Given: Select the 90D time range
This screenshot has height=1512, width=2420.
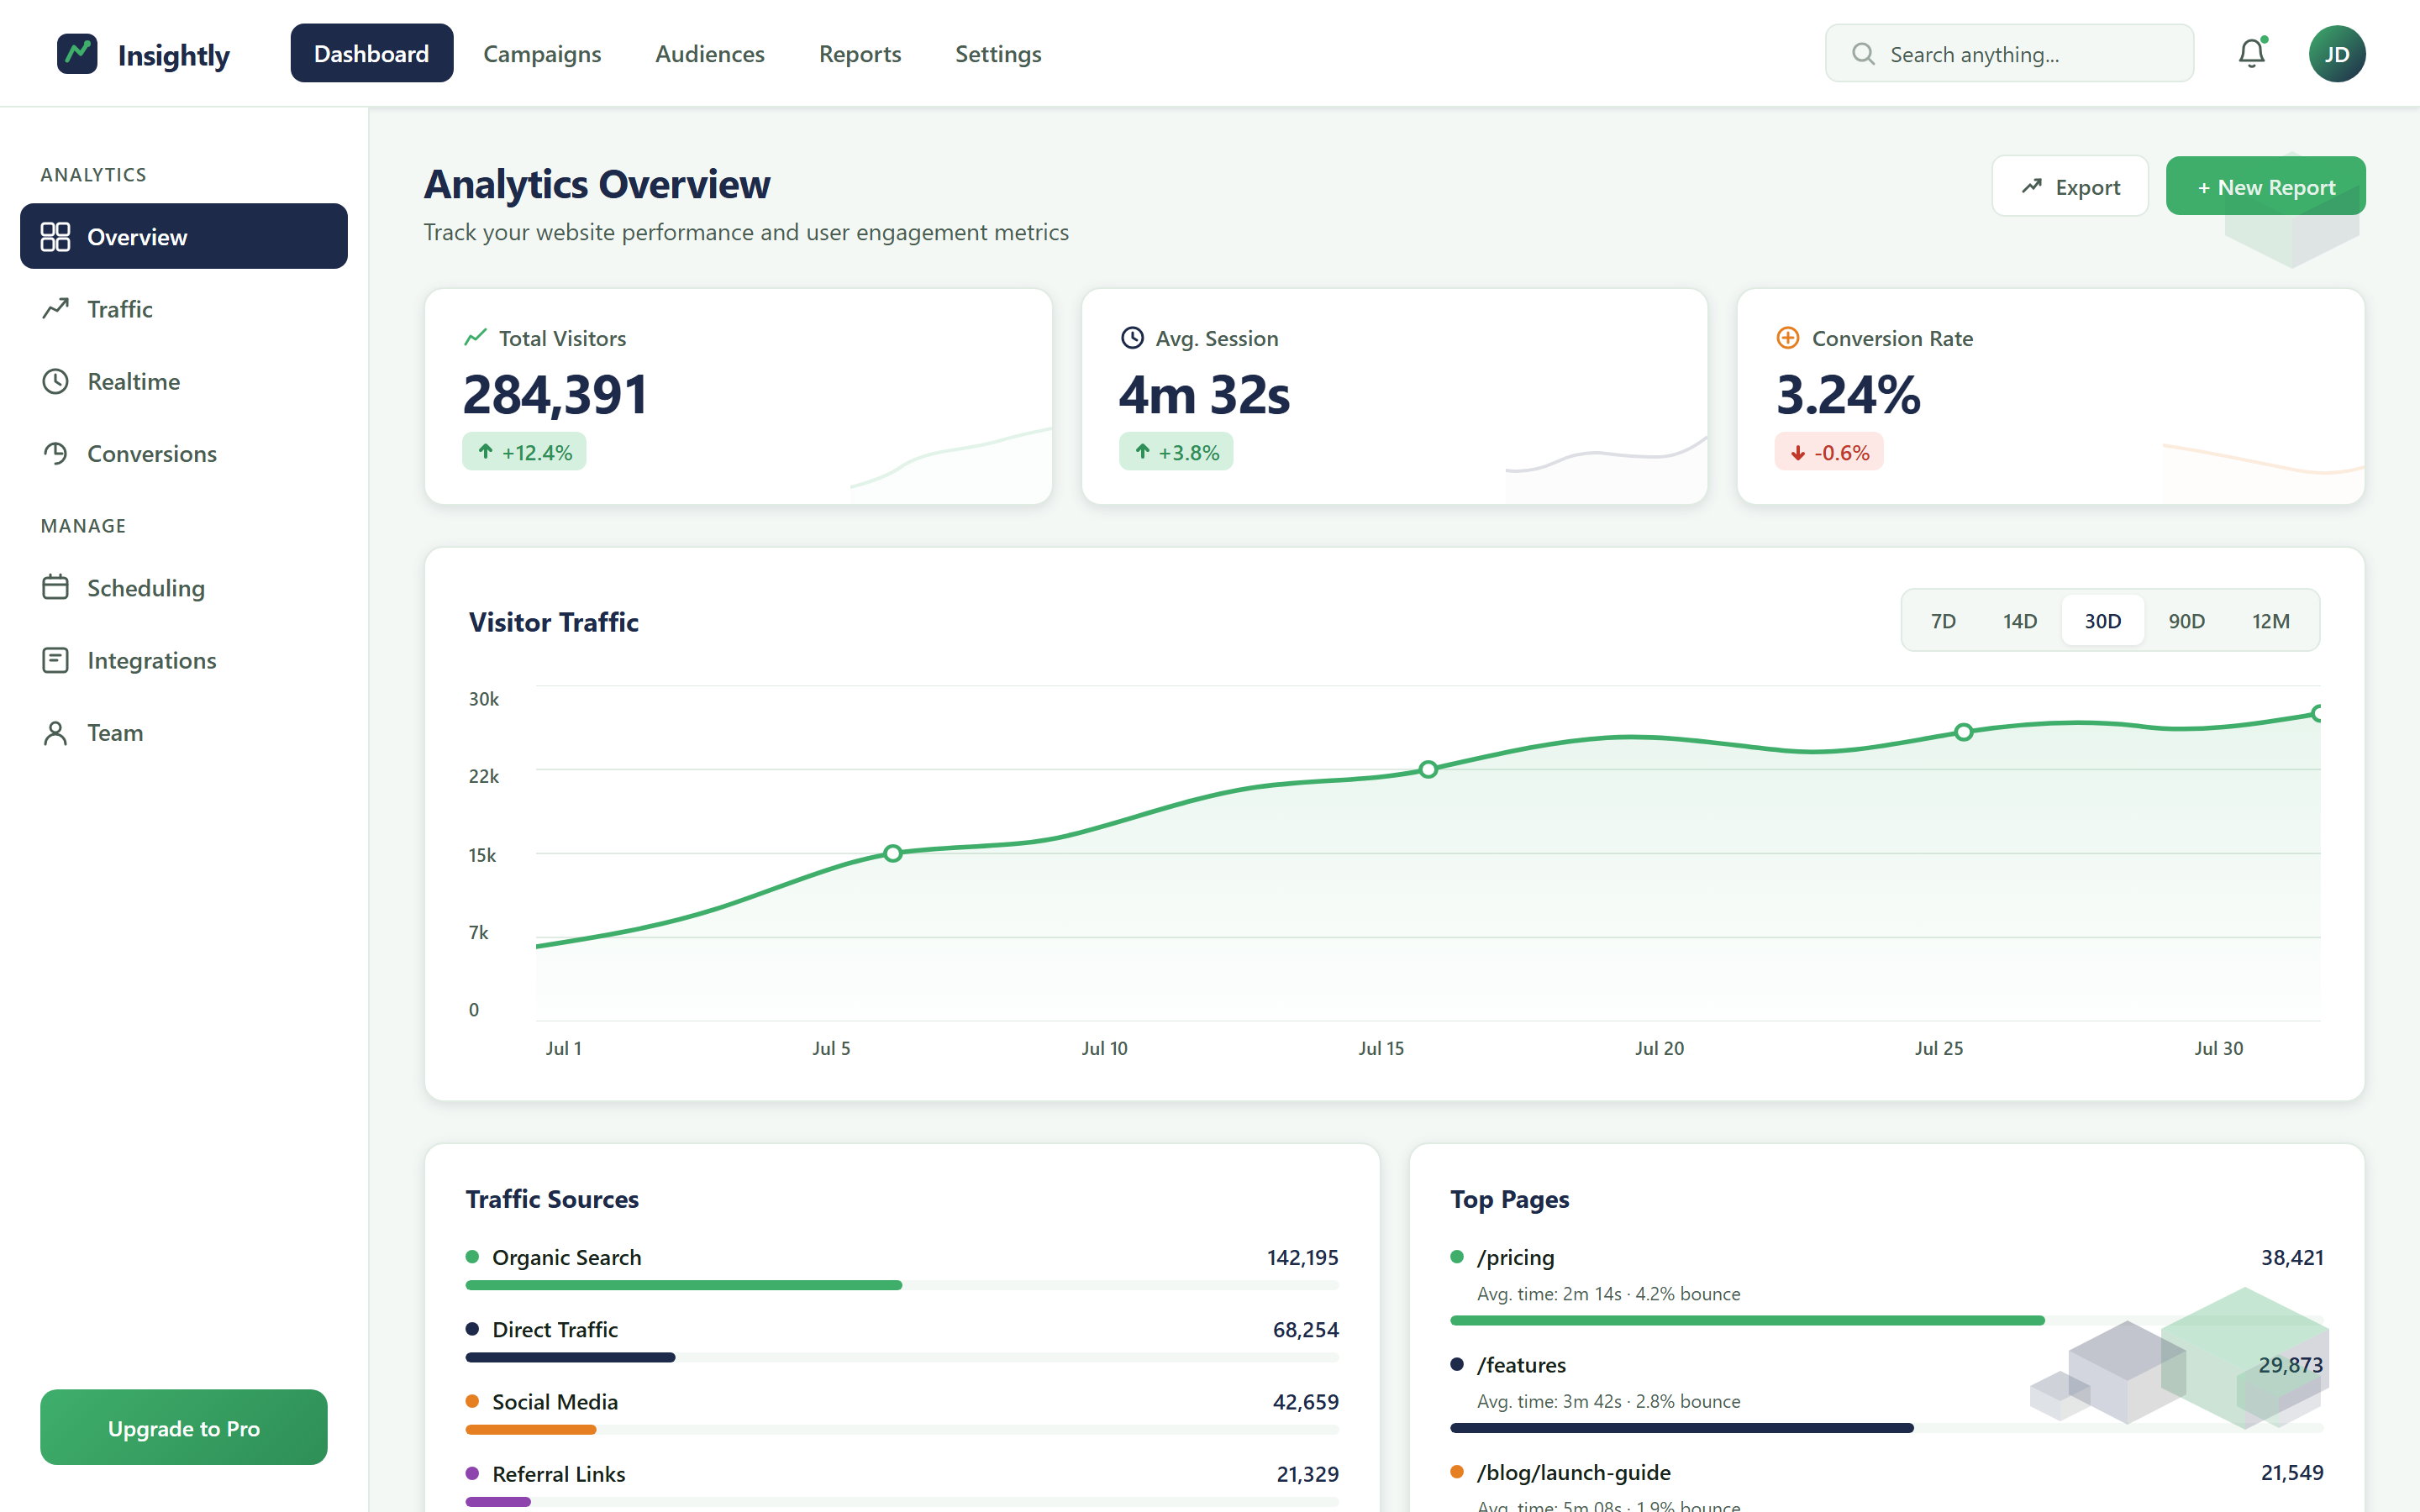Looking at the screenshot, I should tap(2186, 621).
